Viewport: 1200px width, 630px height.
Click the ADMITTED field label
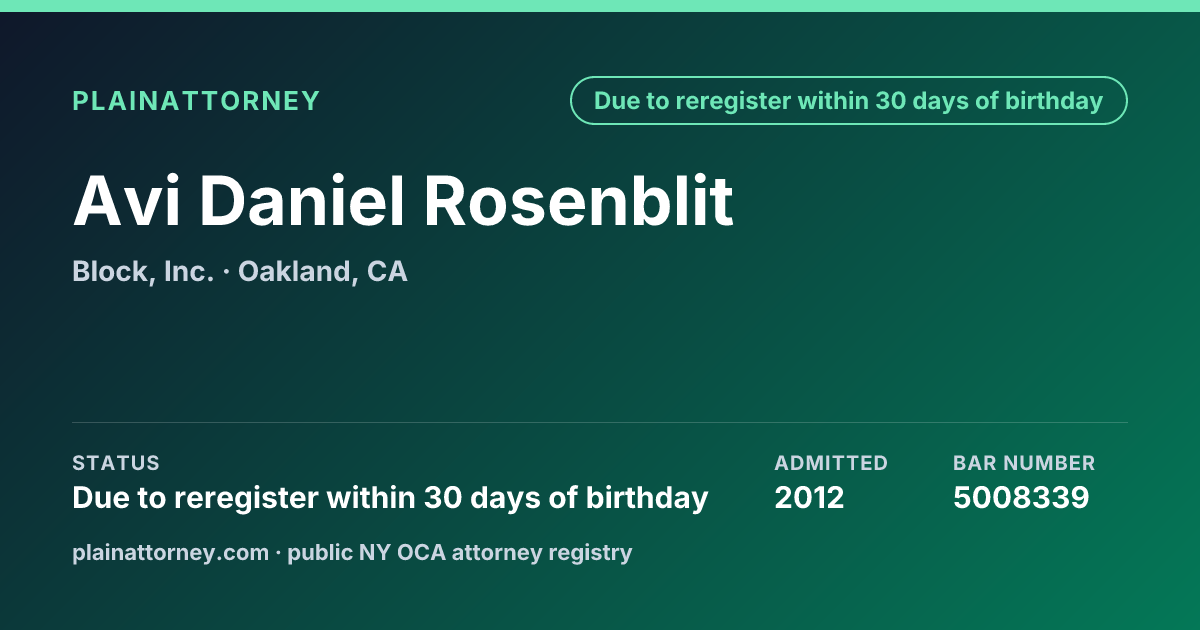[x=831, y=463]
